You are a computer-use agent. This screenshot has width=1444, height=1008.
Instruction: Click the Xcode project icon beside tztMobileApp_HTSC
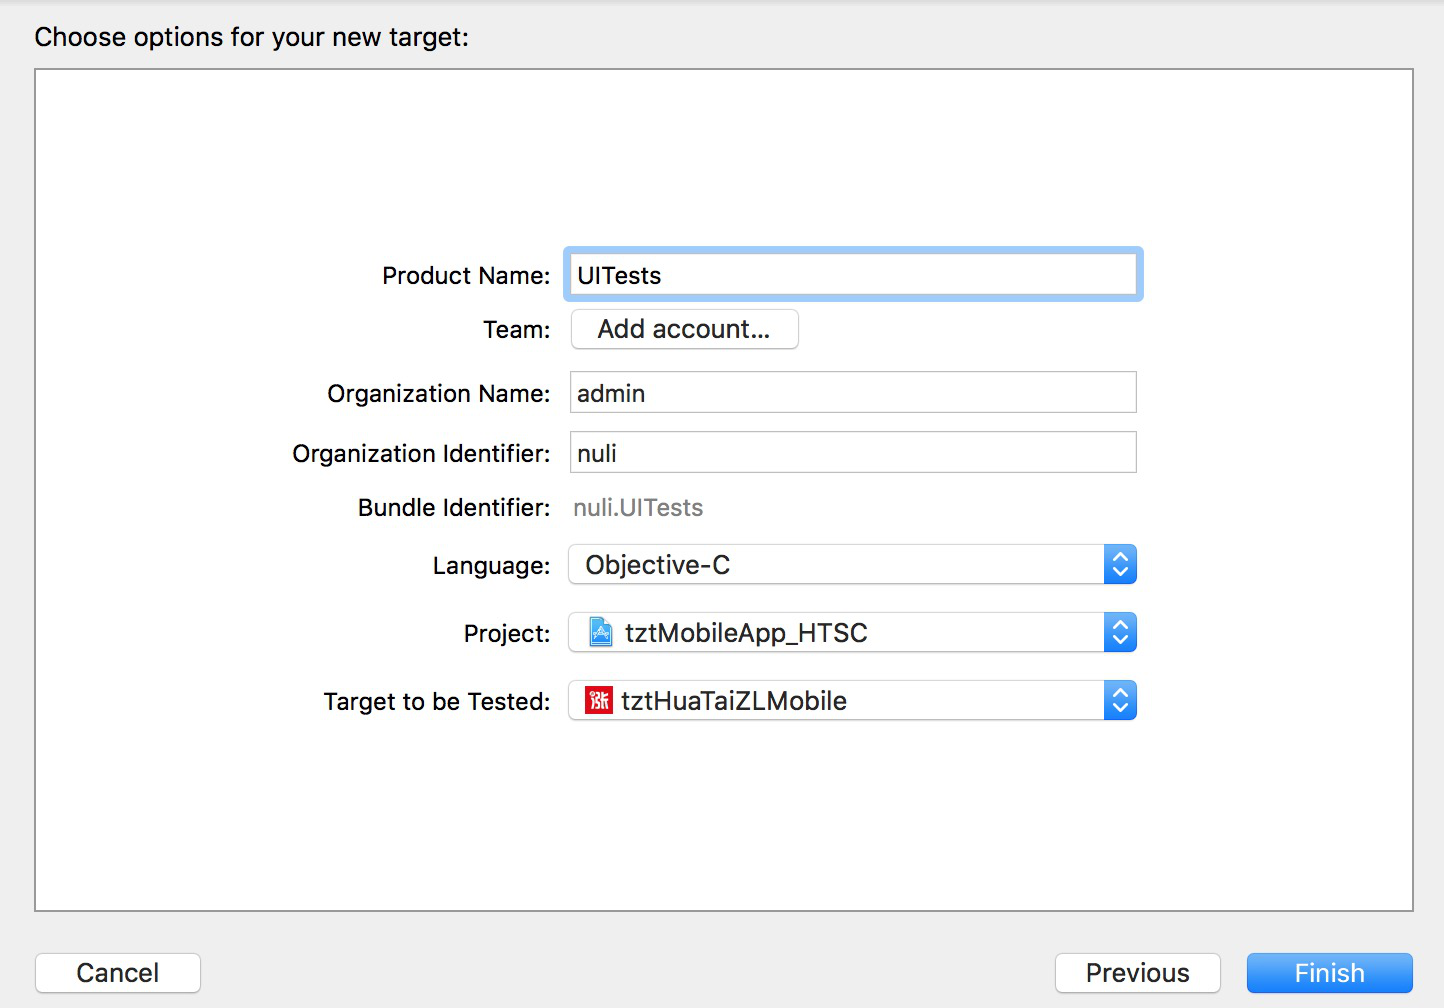pyautogui.click(x=601, y=633)
